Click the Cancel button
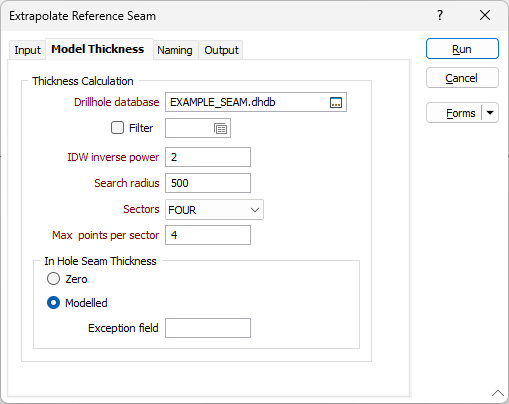The height and width of the screenshot is (404, 509). pos(462,78)
